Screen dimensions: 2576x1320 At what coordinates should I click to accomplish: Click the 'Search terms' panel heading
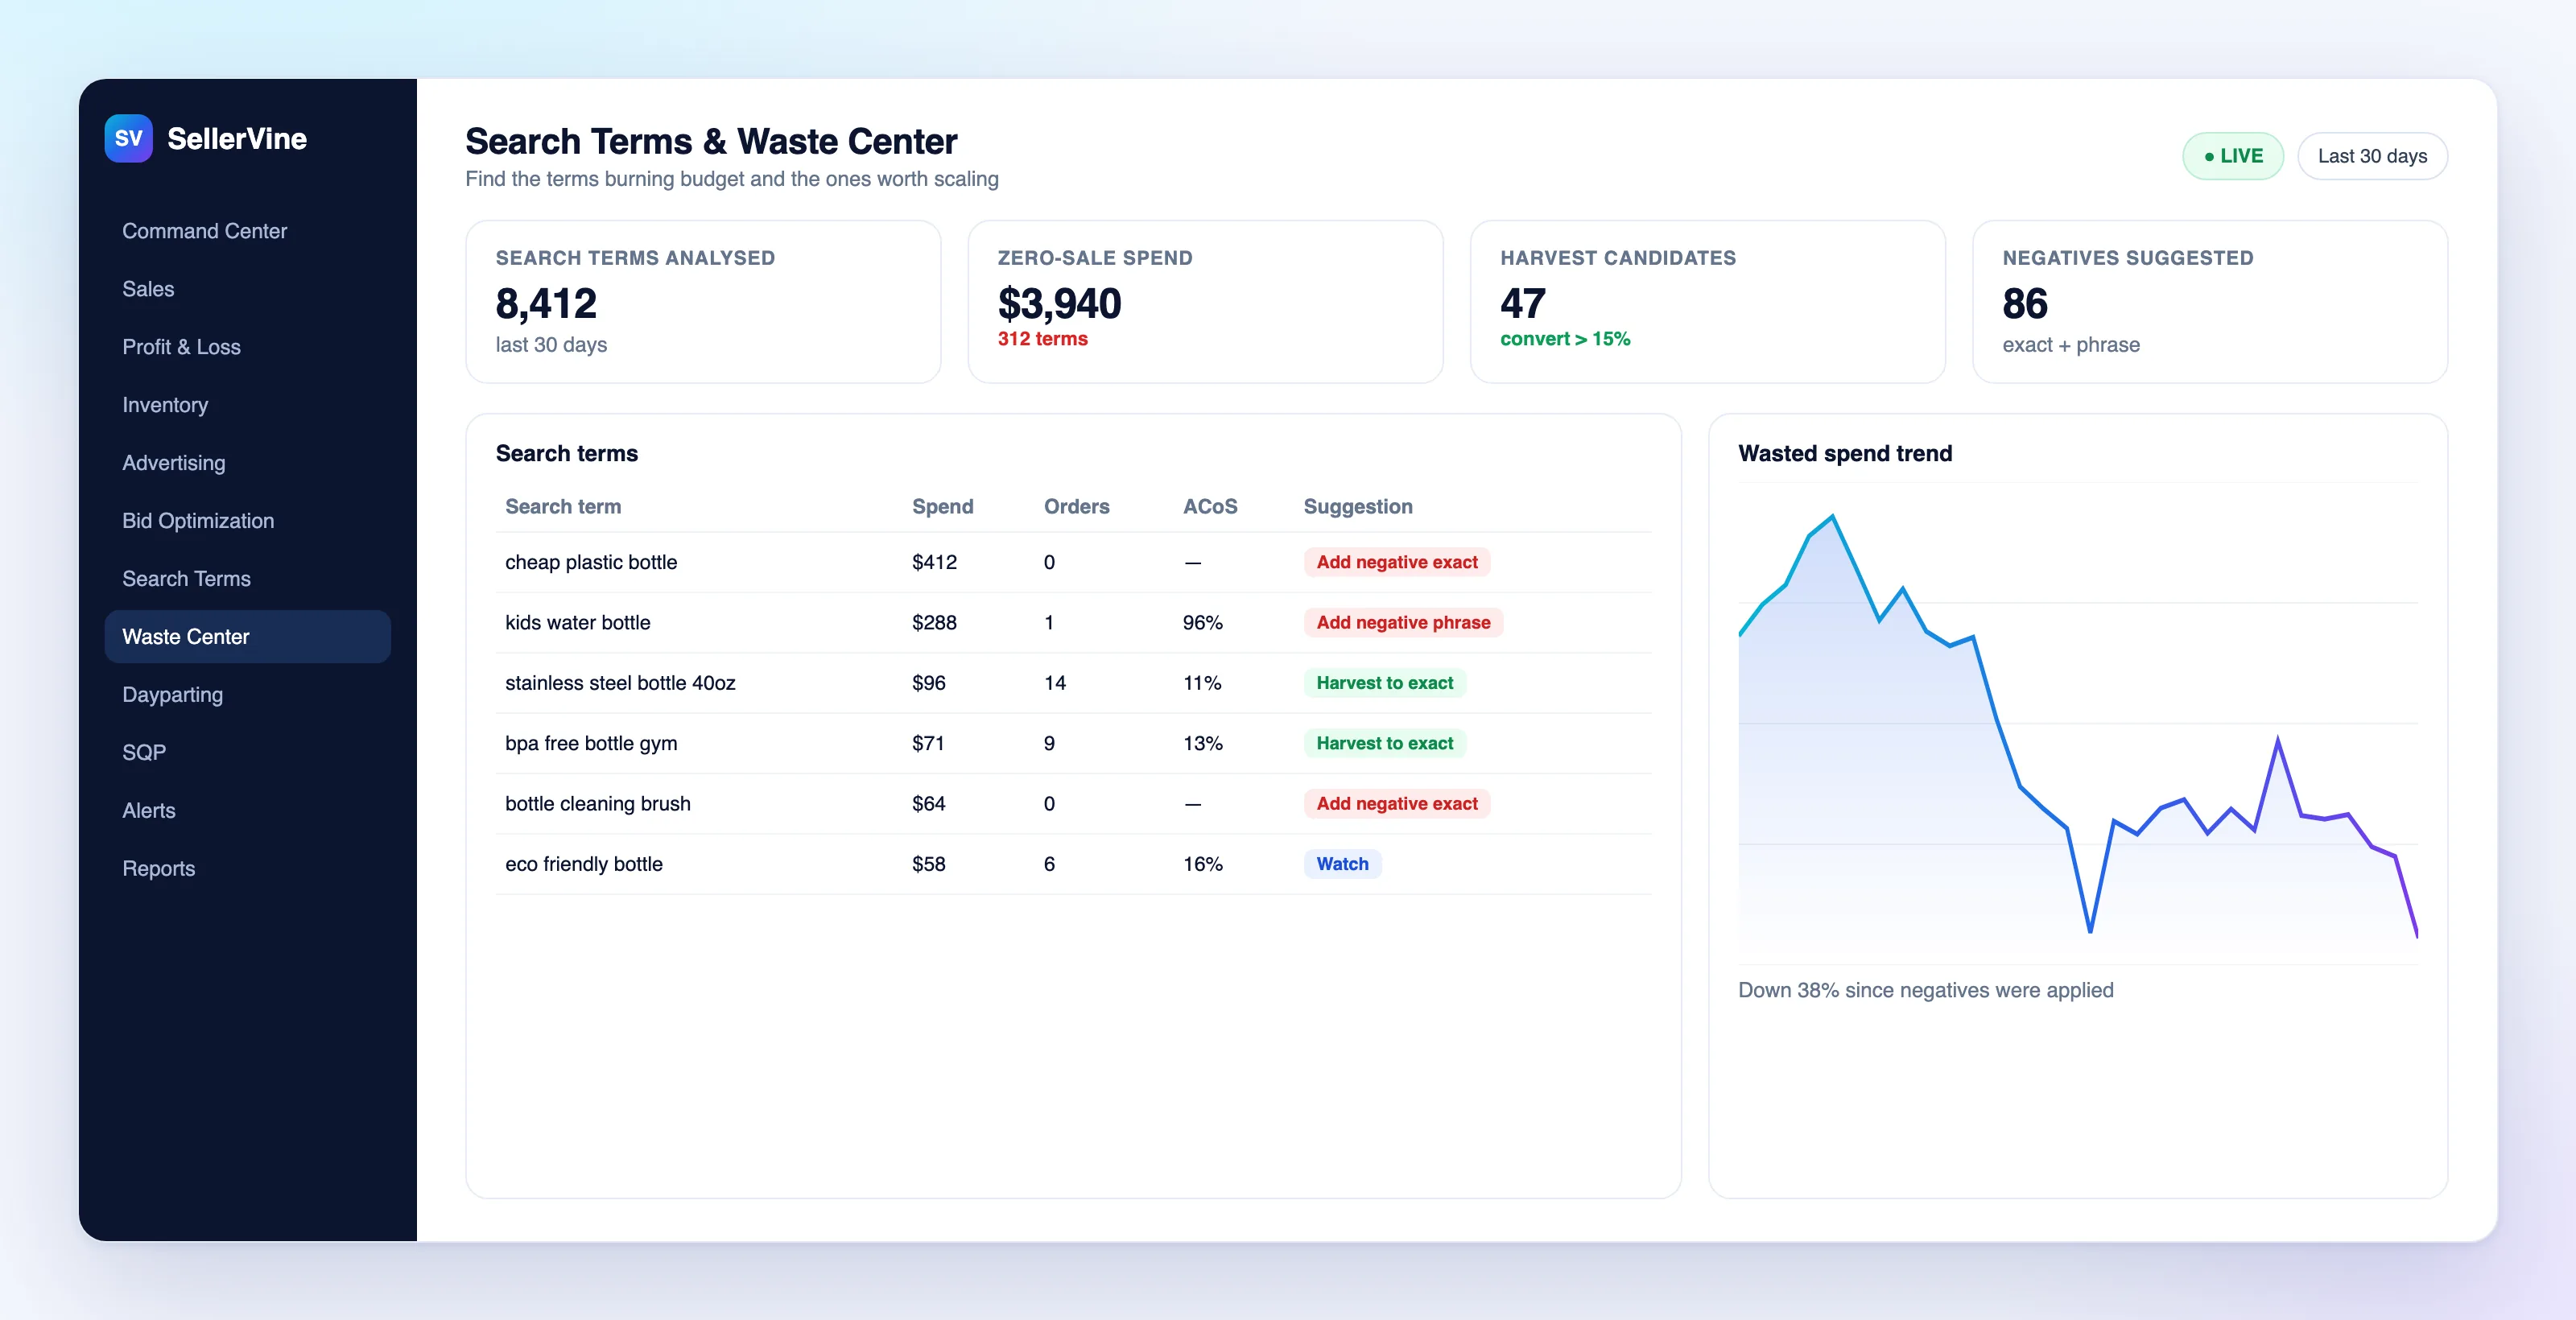(x=566, y=453)
